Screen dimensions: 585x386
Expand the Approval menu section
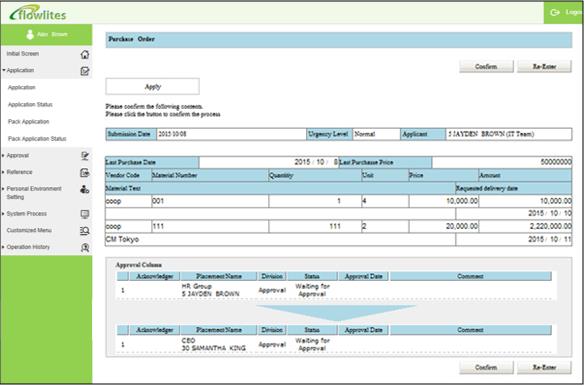coord(4,156)
